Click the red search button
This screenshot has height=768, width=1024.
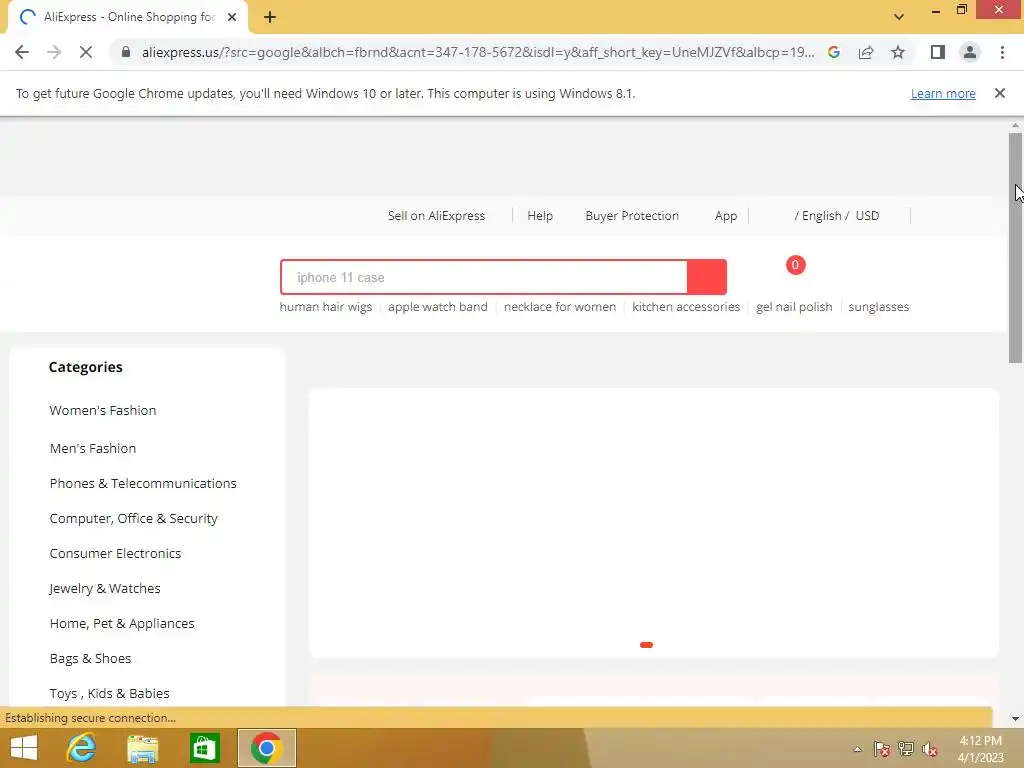click(x=707, y=277)
